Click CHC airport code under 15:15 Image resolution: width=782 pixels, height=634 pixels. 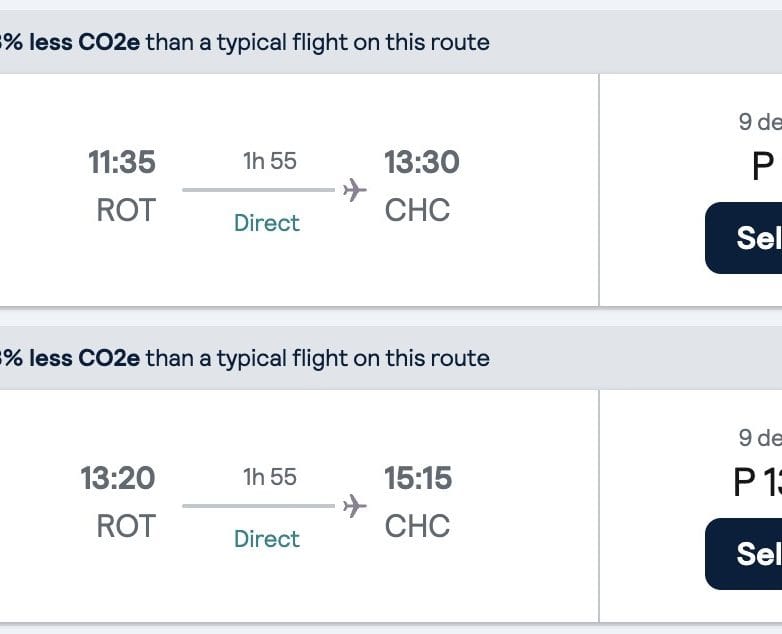[x=417, y=526]
